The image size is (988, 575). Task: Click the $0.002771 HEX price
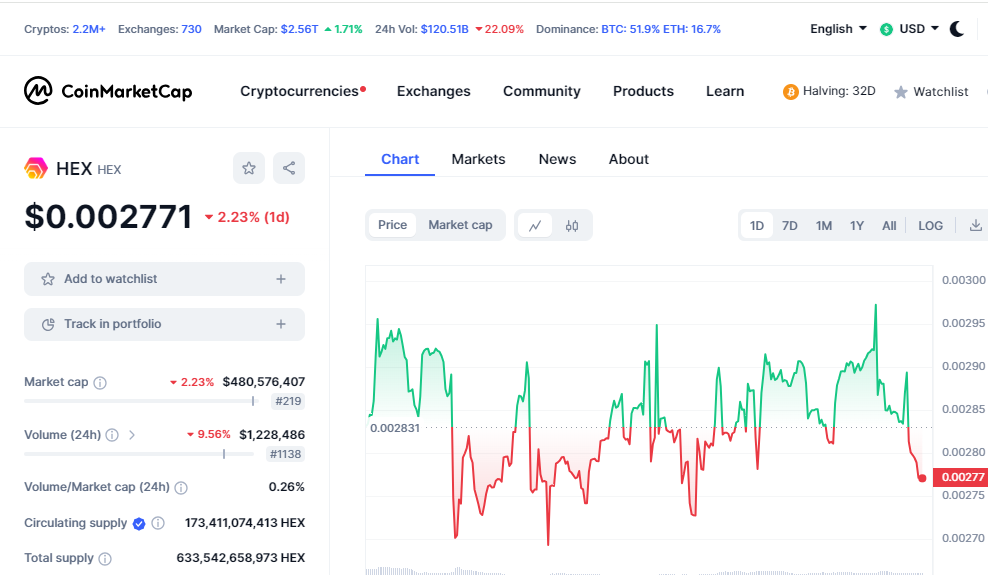pyautogui.click(x=108, y=217)
